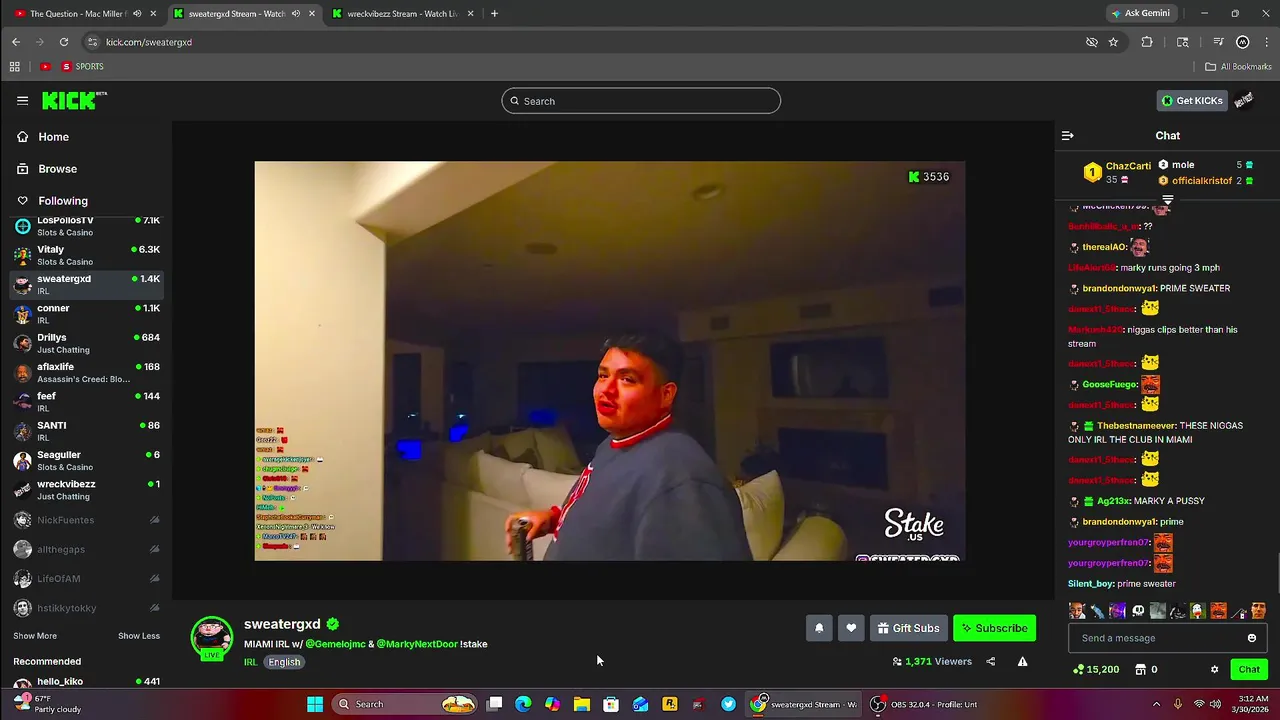Screen dimensions: 1280x720
Task: Click the address bar URL
Action: point(149,42)
